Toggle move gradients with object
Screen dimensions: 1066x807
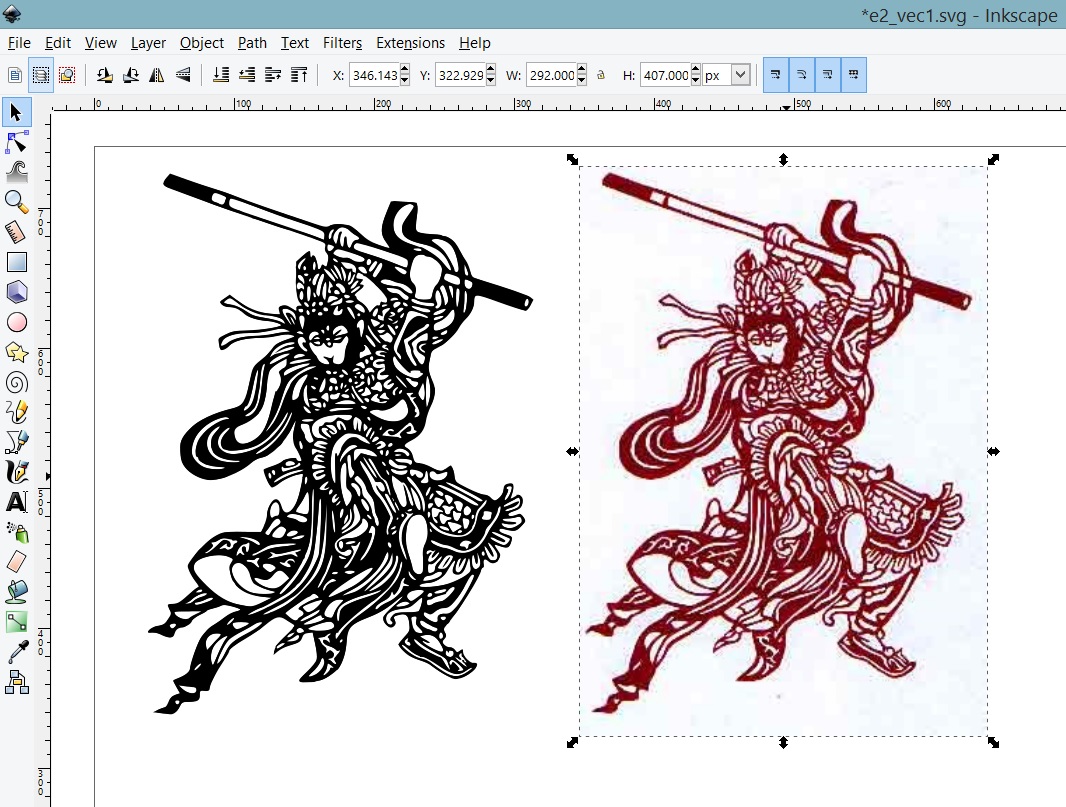[827, 75]
